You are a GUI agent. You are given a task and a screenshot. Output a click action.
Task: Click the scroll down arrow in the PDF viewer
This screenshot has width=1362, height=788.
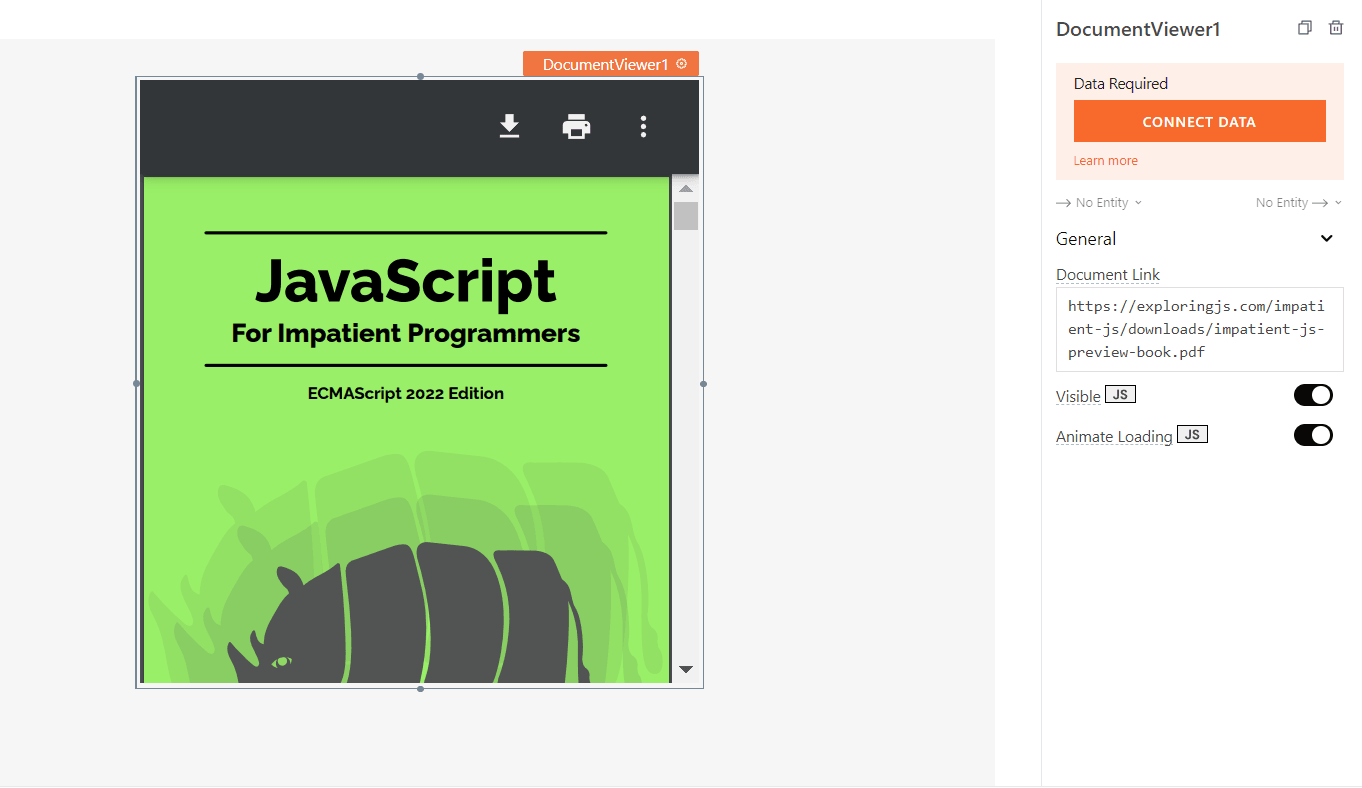click(686, 669)
